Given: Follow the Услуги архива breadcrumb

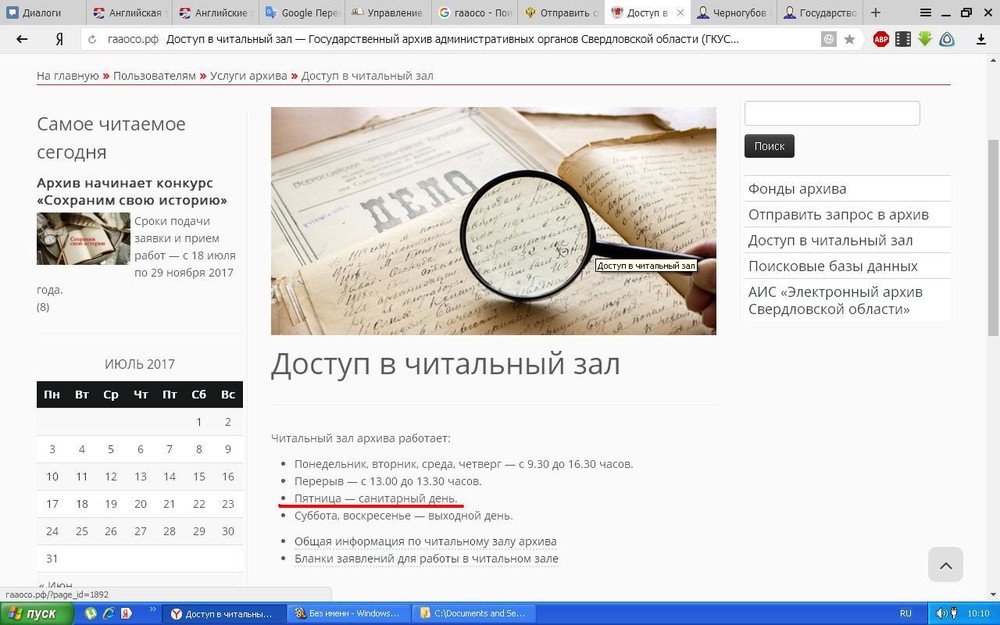Looking at the screenshot, I should click(x=249, y=76).
